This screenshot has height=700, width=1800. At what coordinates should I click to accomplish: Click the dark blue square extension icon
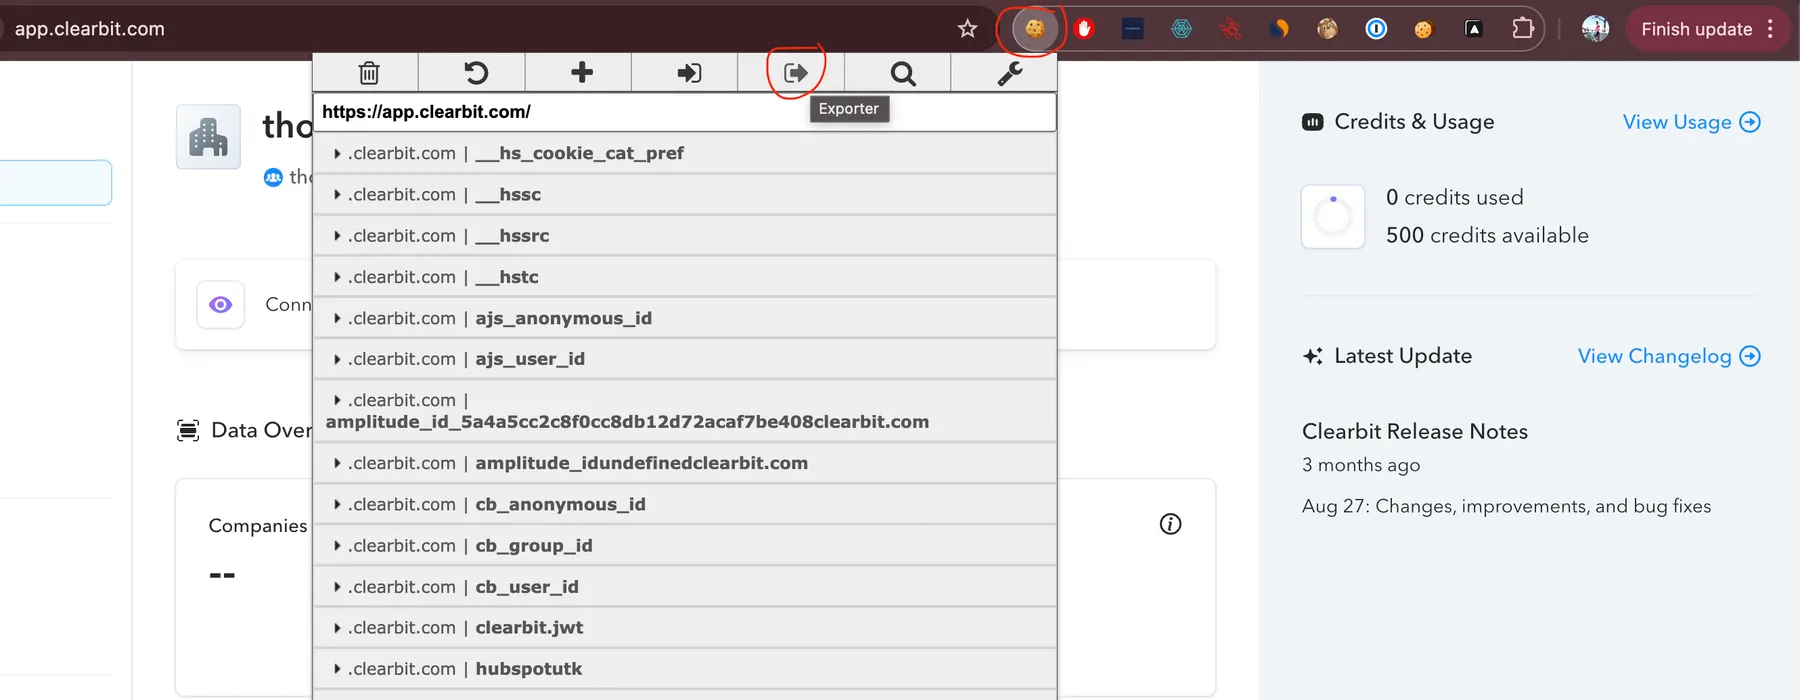tap(1133, 29)
